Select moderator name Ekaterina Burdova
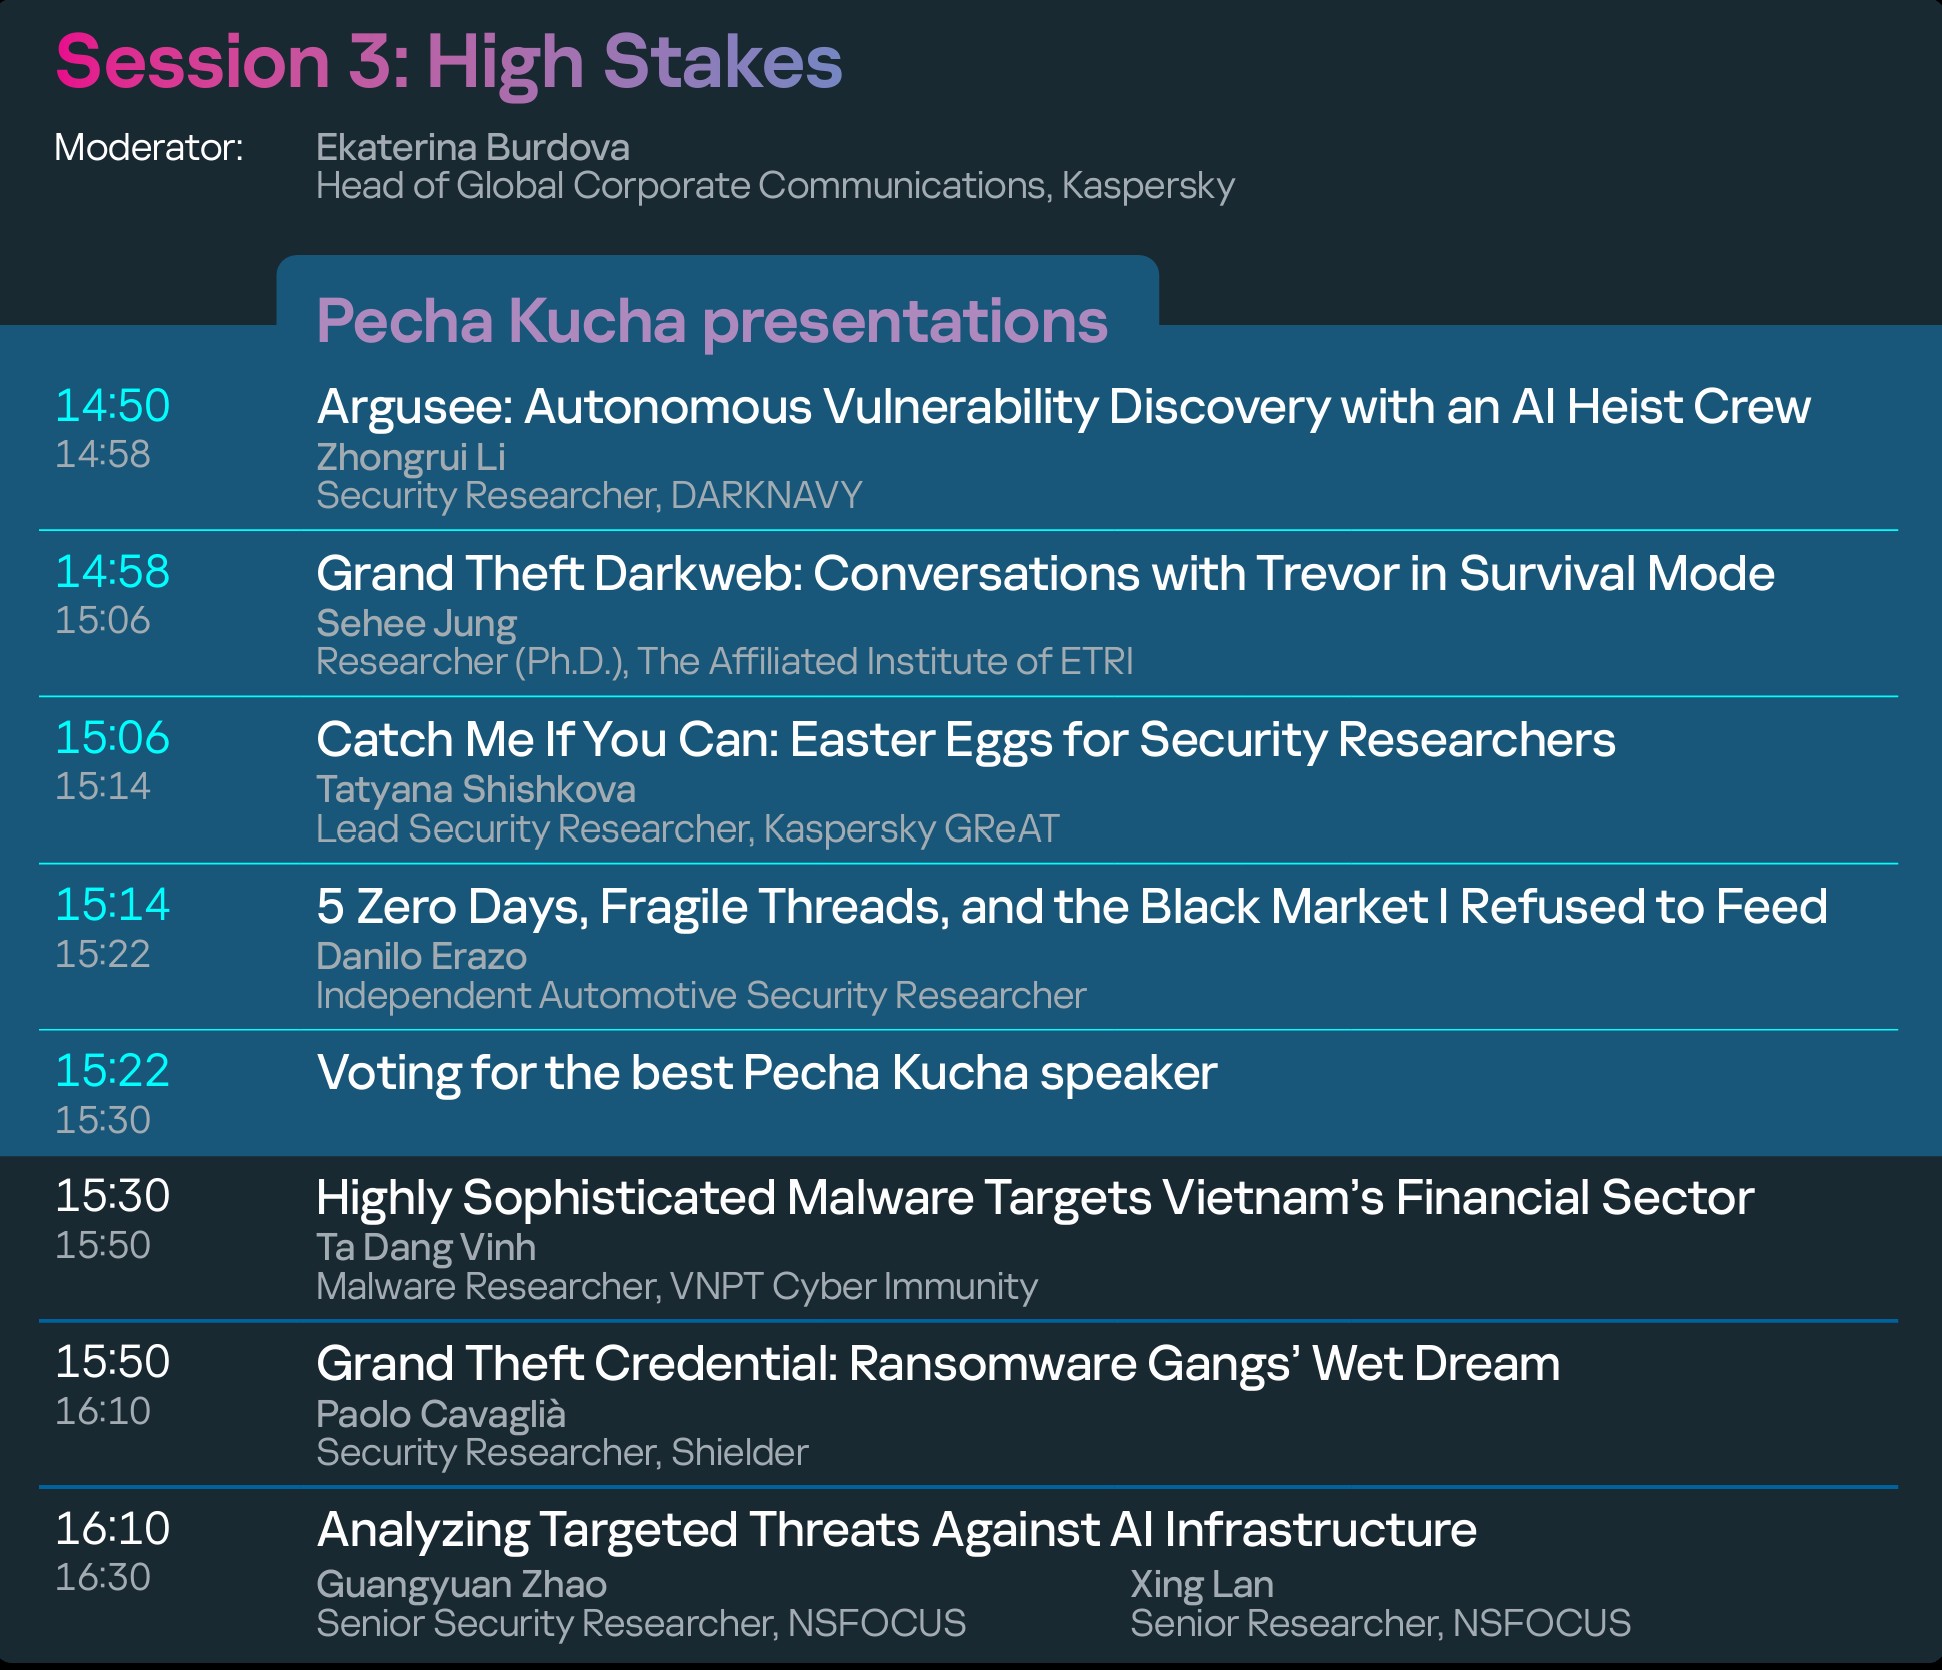 pos(473,148)
